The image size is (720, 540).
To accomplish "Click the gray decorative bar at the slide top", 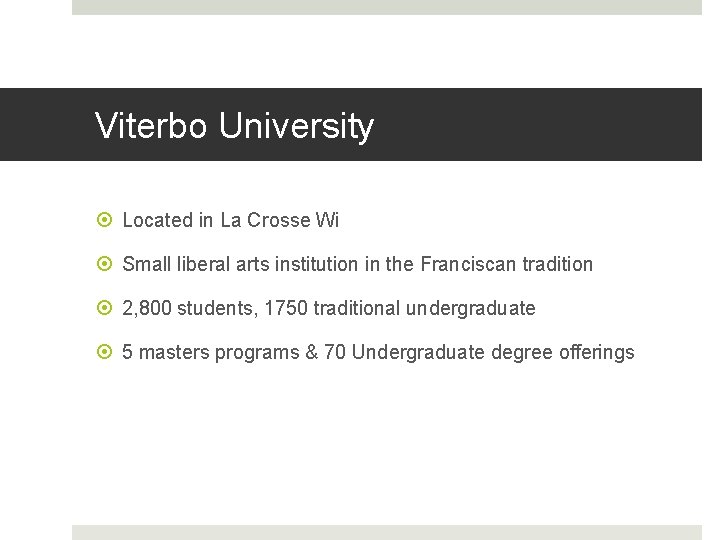I will click(x=387, y=7).
